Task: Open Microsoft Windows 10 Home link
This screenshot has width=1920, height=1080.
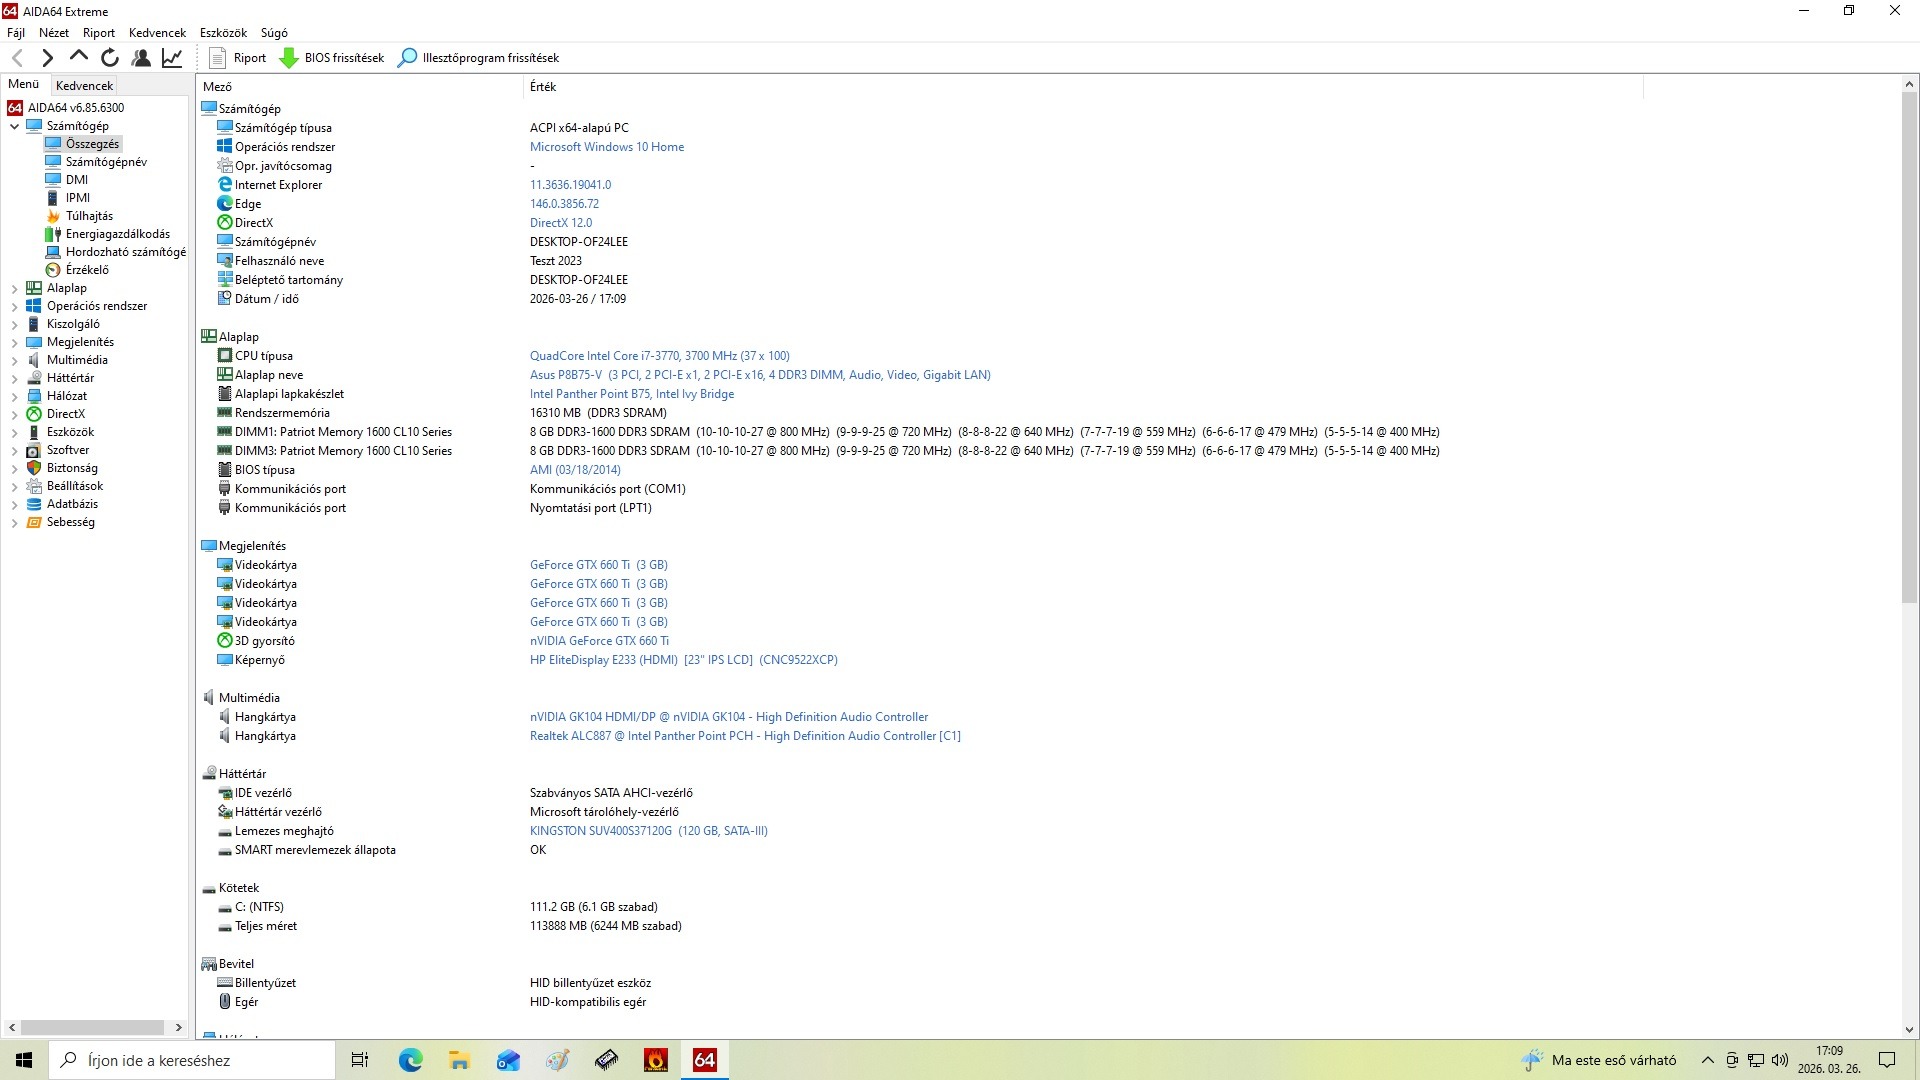Action: tap(606, 147)
